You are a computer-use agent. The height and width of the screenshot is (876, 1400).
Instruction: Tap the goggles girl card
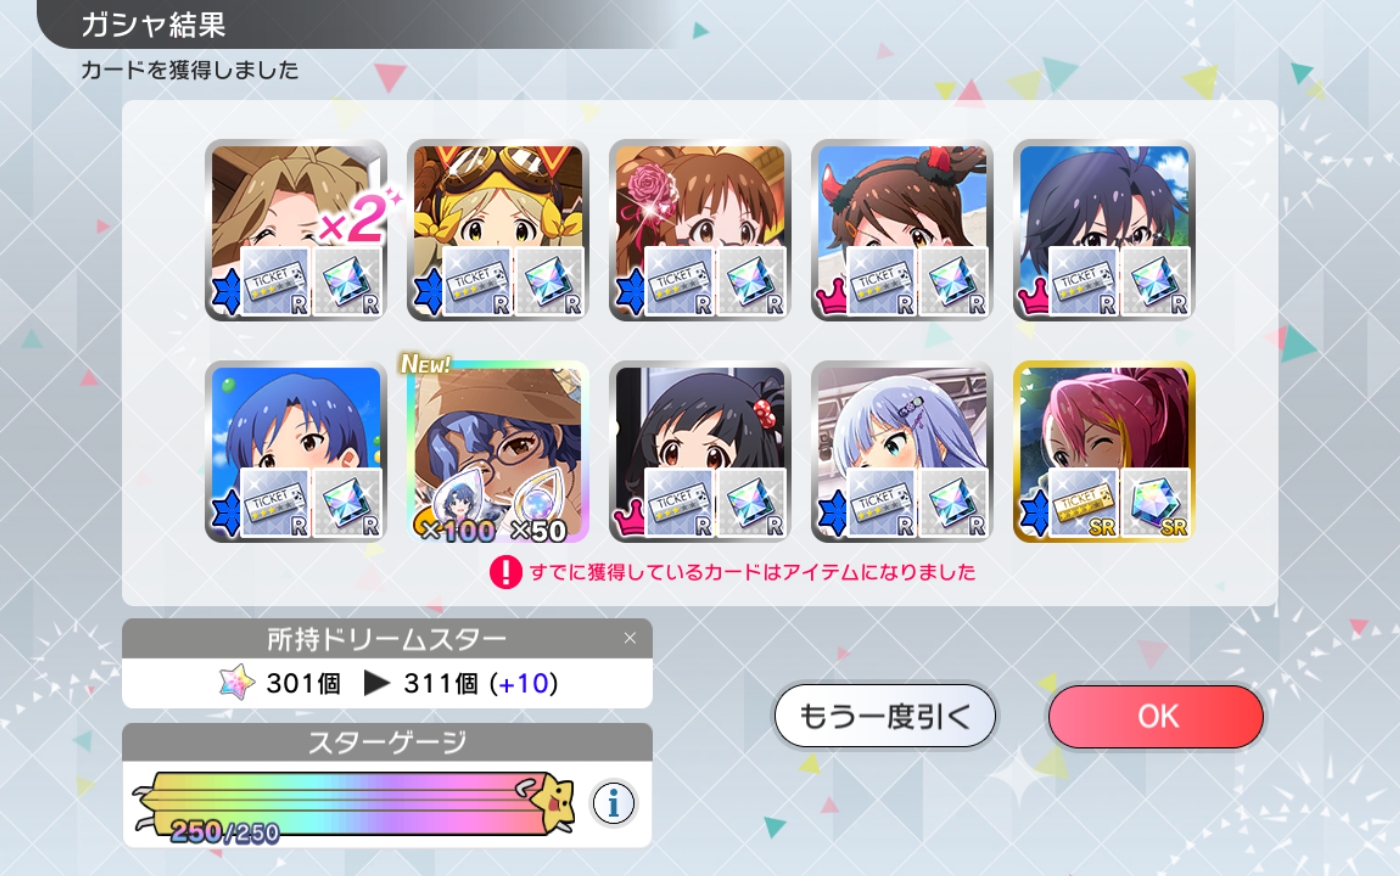coord(497,230)
